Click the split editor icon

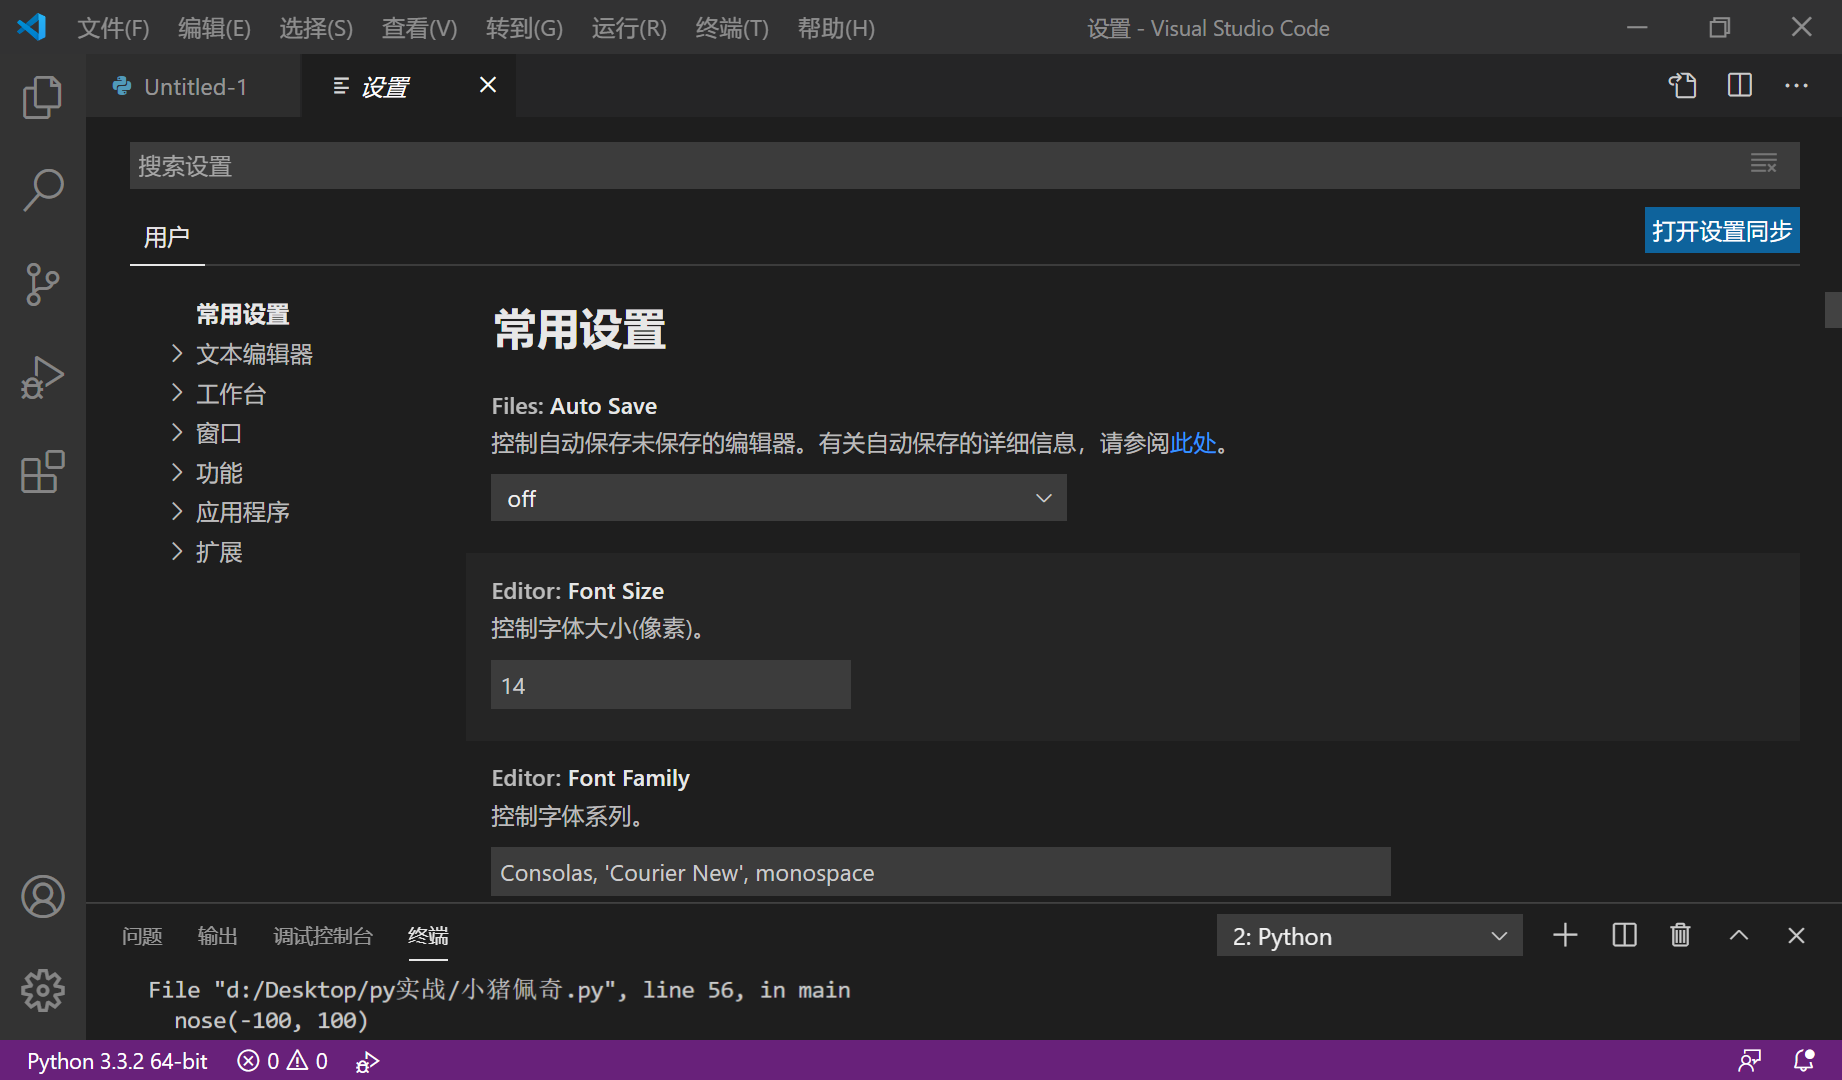1739,86
